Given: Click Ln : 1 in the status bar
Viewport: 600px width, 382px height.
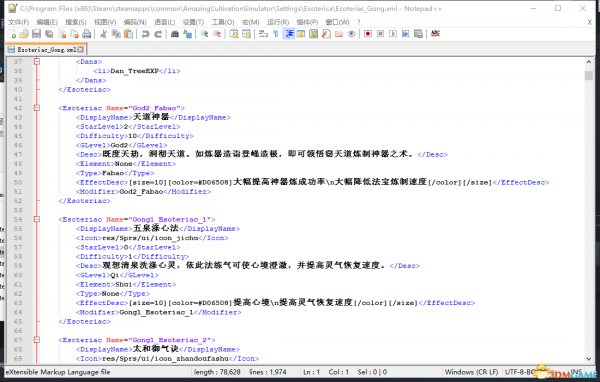Looking at the screenshot, I should pyautogui.click(x=311, y=372).
